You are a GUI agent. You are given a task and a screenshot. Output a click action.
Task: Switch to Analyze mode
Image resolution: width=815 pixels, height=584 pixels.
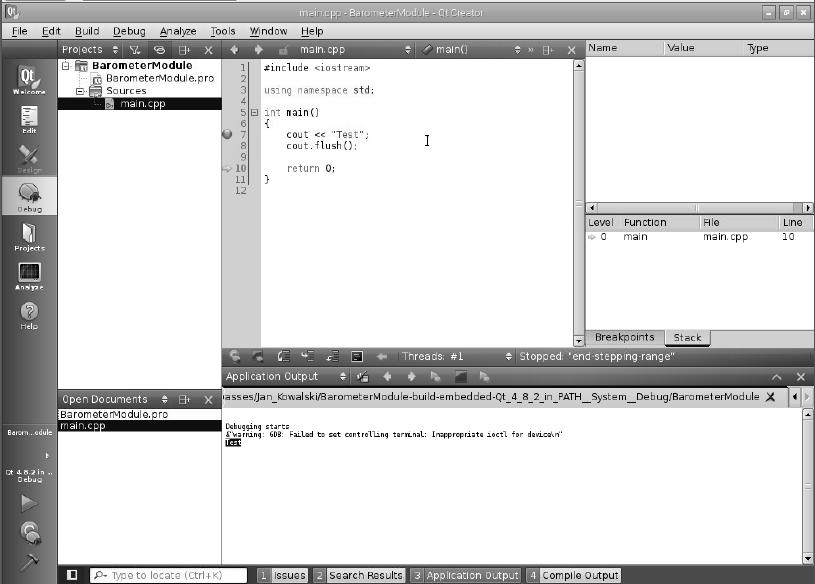29,275
